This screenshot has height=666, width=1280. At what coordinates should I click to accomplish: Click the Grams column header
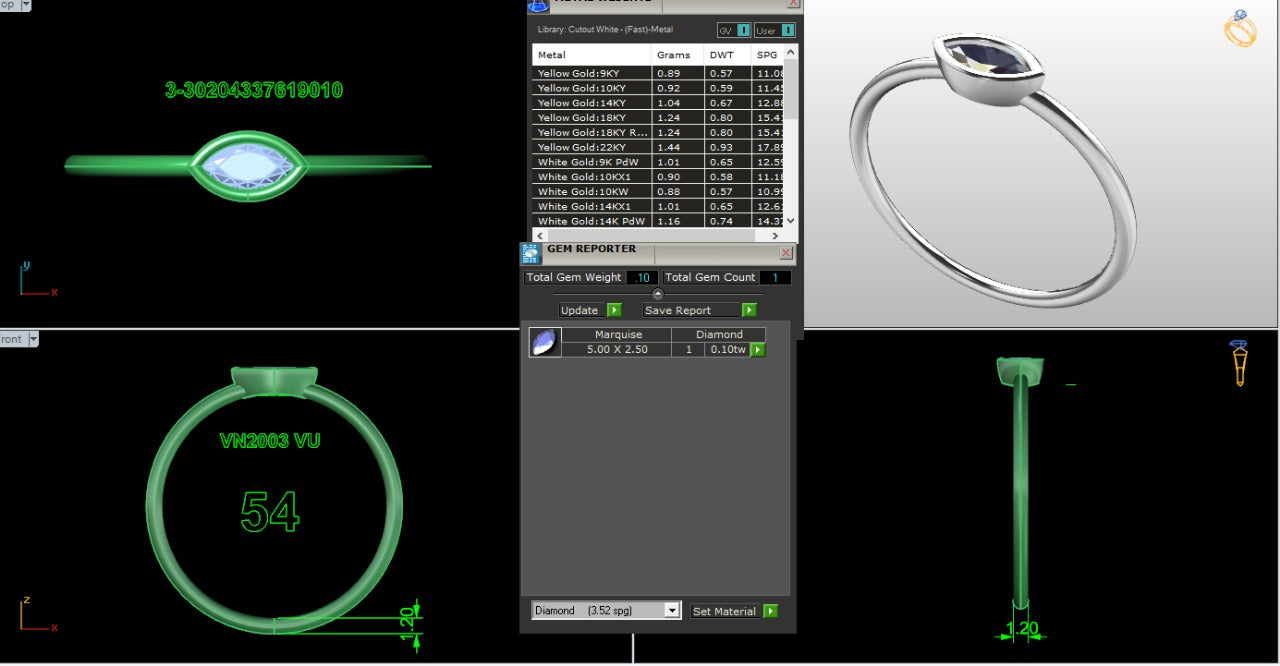pyautogui.click(x=678, y=55)
